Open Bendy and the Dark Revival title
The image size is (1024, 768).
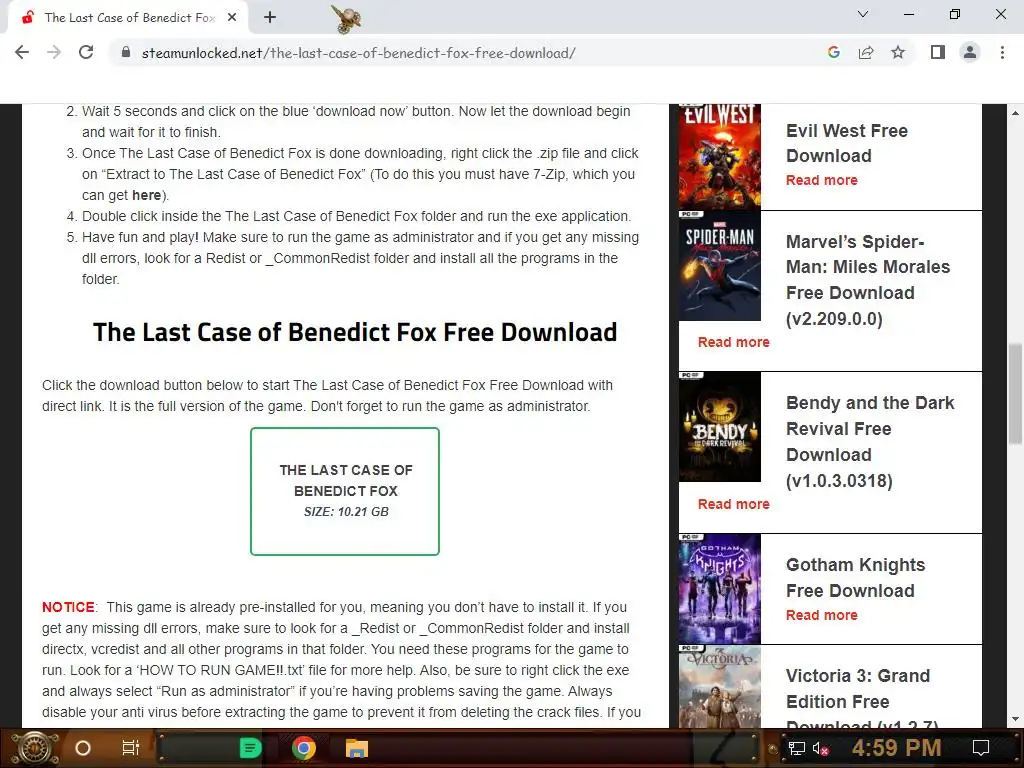(870, 441)
